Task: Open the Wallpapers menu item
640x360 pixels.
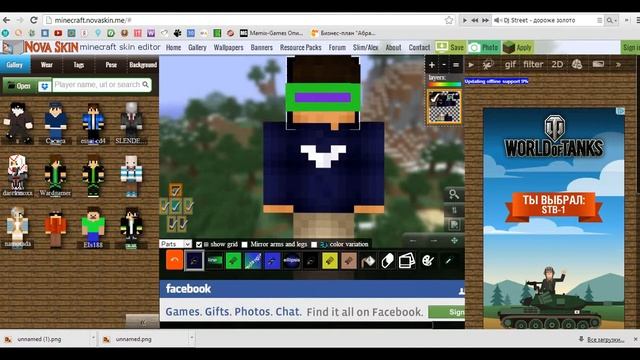Action: click(x=229, y=48)
